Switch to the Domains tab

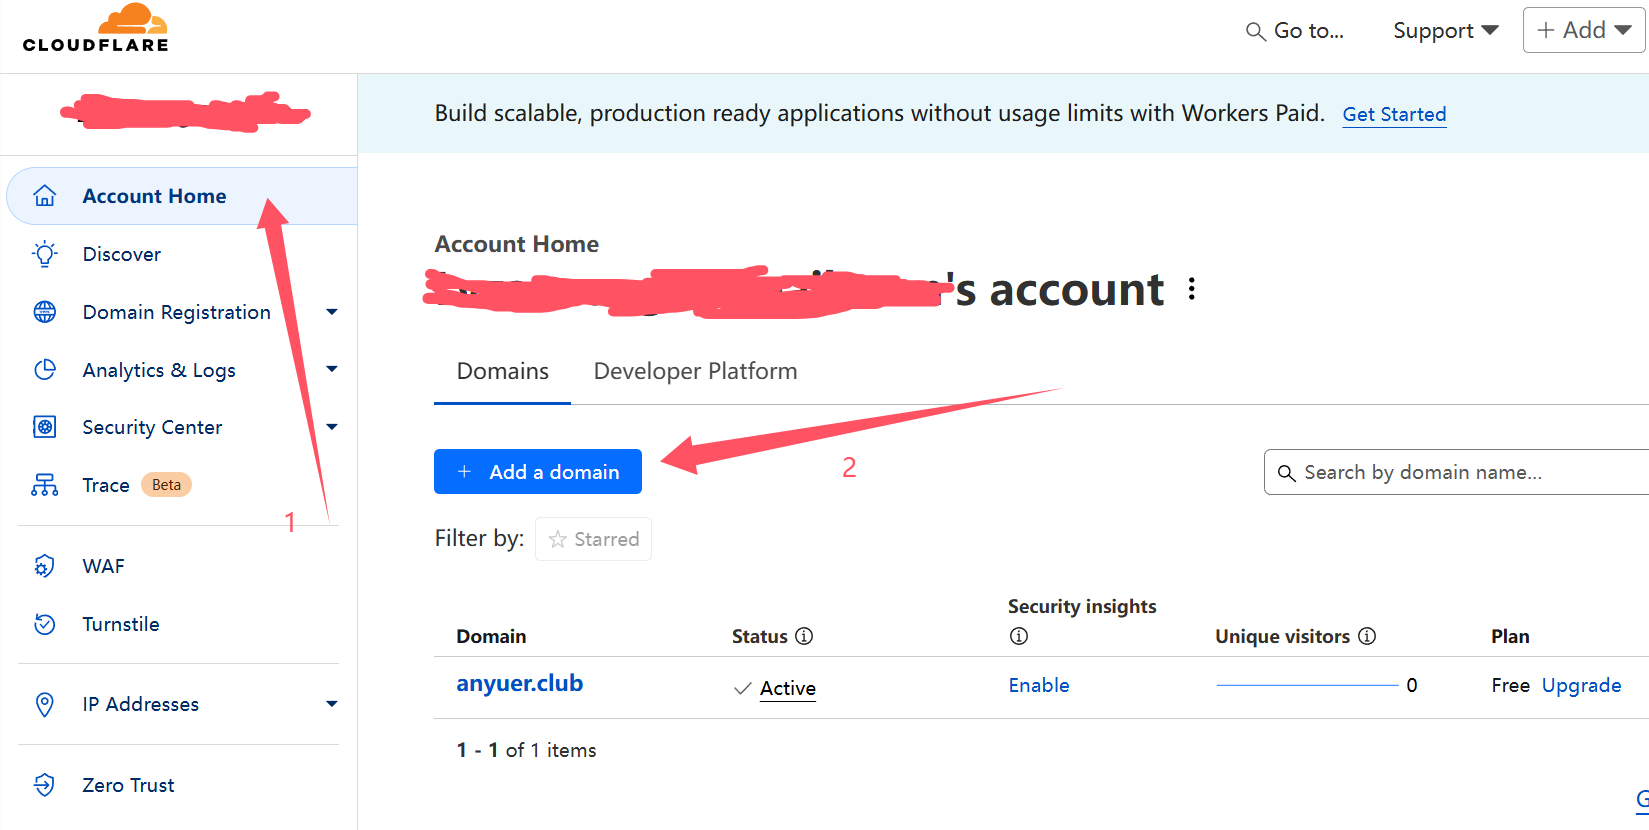(502, 372)
